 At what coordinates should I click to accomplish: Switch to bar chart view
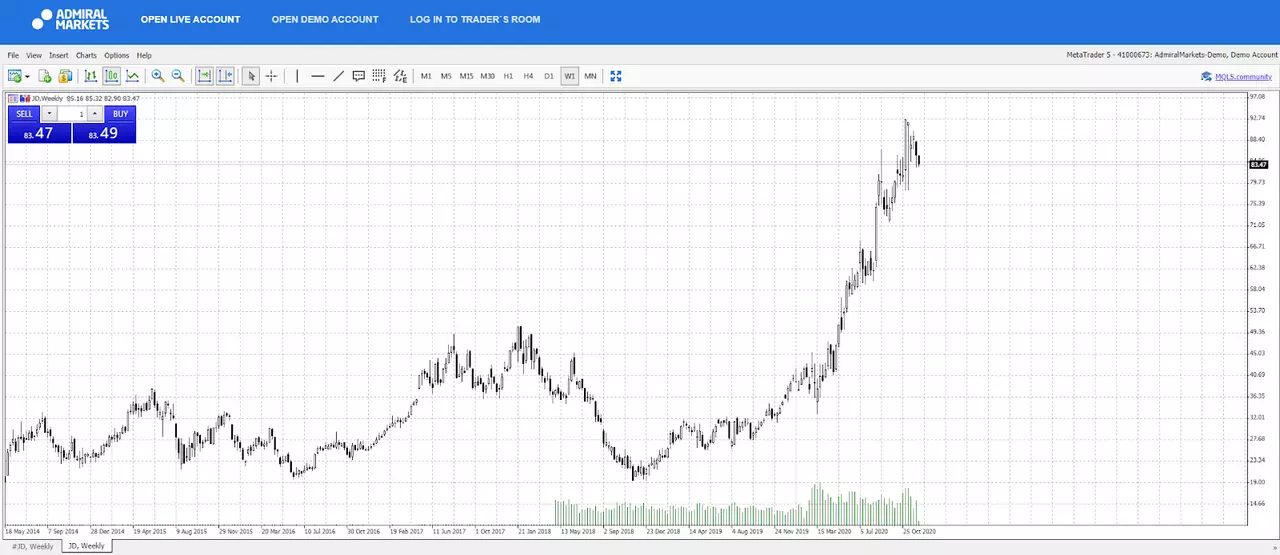tap(90, 76)
